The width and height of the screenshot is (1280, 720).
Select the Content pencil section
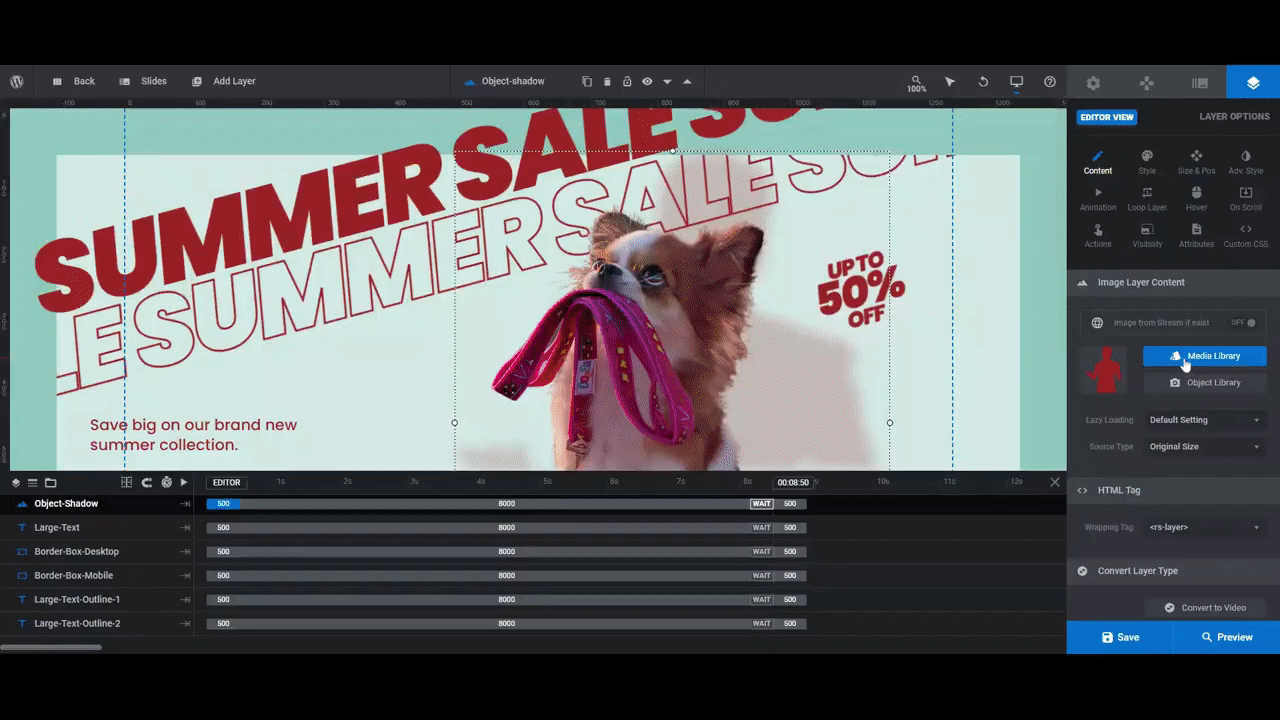point(1098,162)
